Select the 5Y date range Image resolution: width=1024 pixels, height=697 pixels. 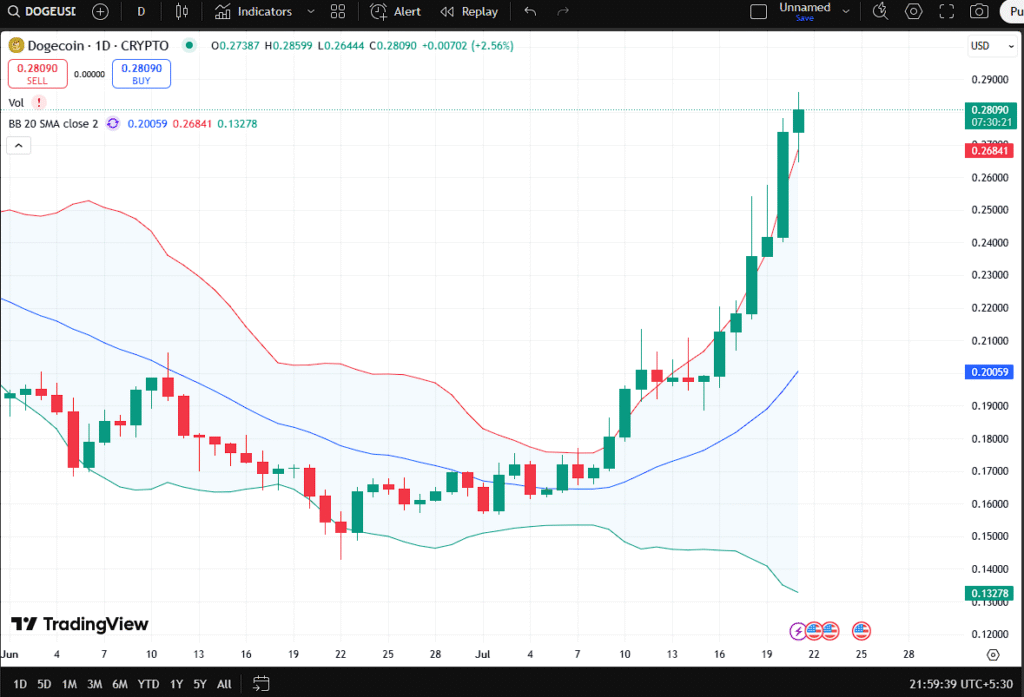[200, 684]
